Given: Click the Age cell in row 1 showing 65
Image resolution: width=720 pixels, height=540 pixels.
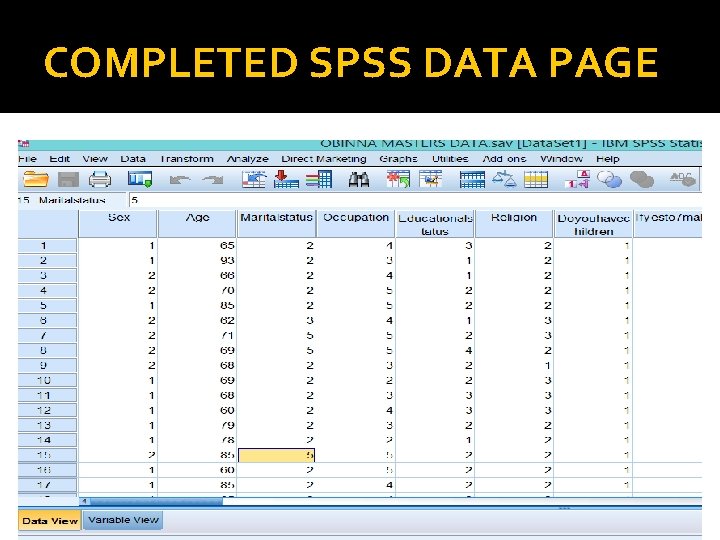Looking at the screenshot, I should [x=197, y=246].
